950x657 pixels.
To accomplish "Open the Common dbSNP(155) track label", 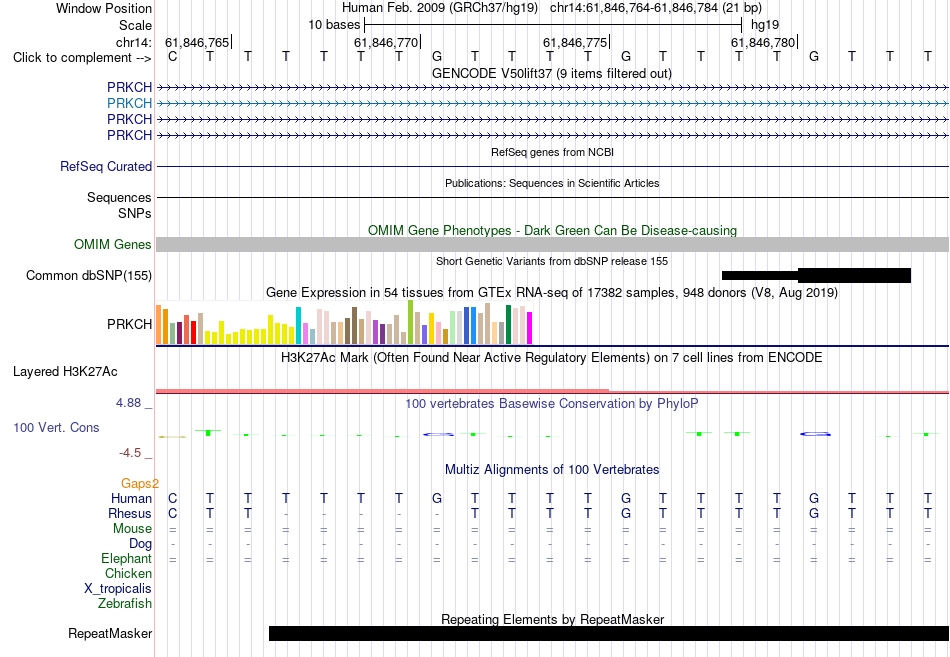I will coord(88,276).
